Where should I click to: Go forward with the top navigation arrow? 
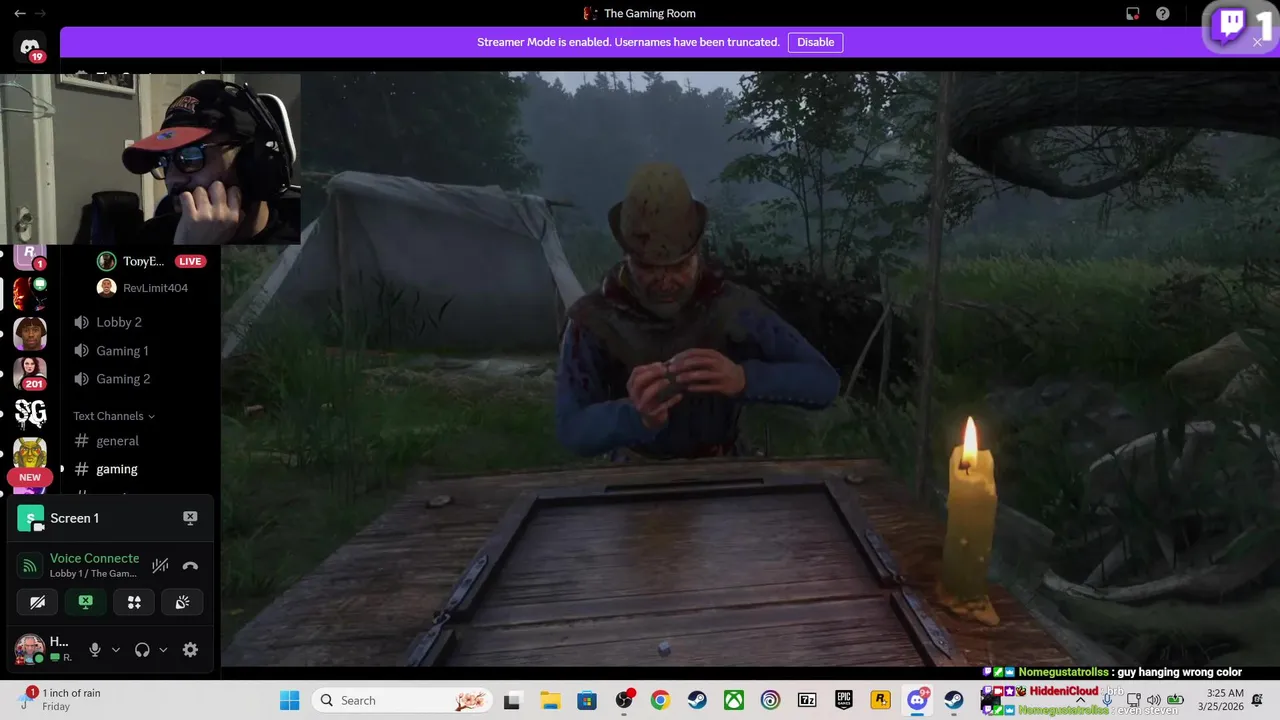(x=40, y=14)
